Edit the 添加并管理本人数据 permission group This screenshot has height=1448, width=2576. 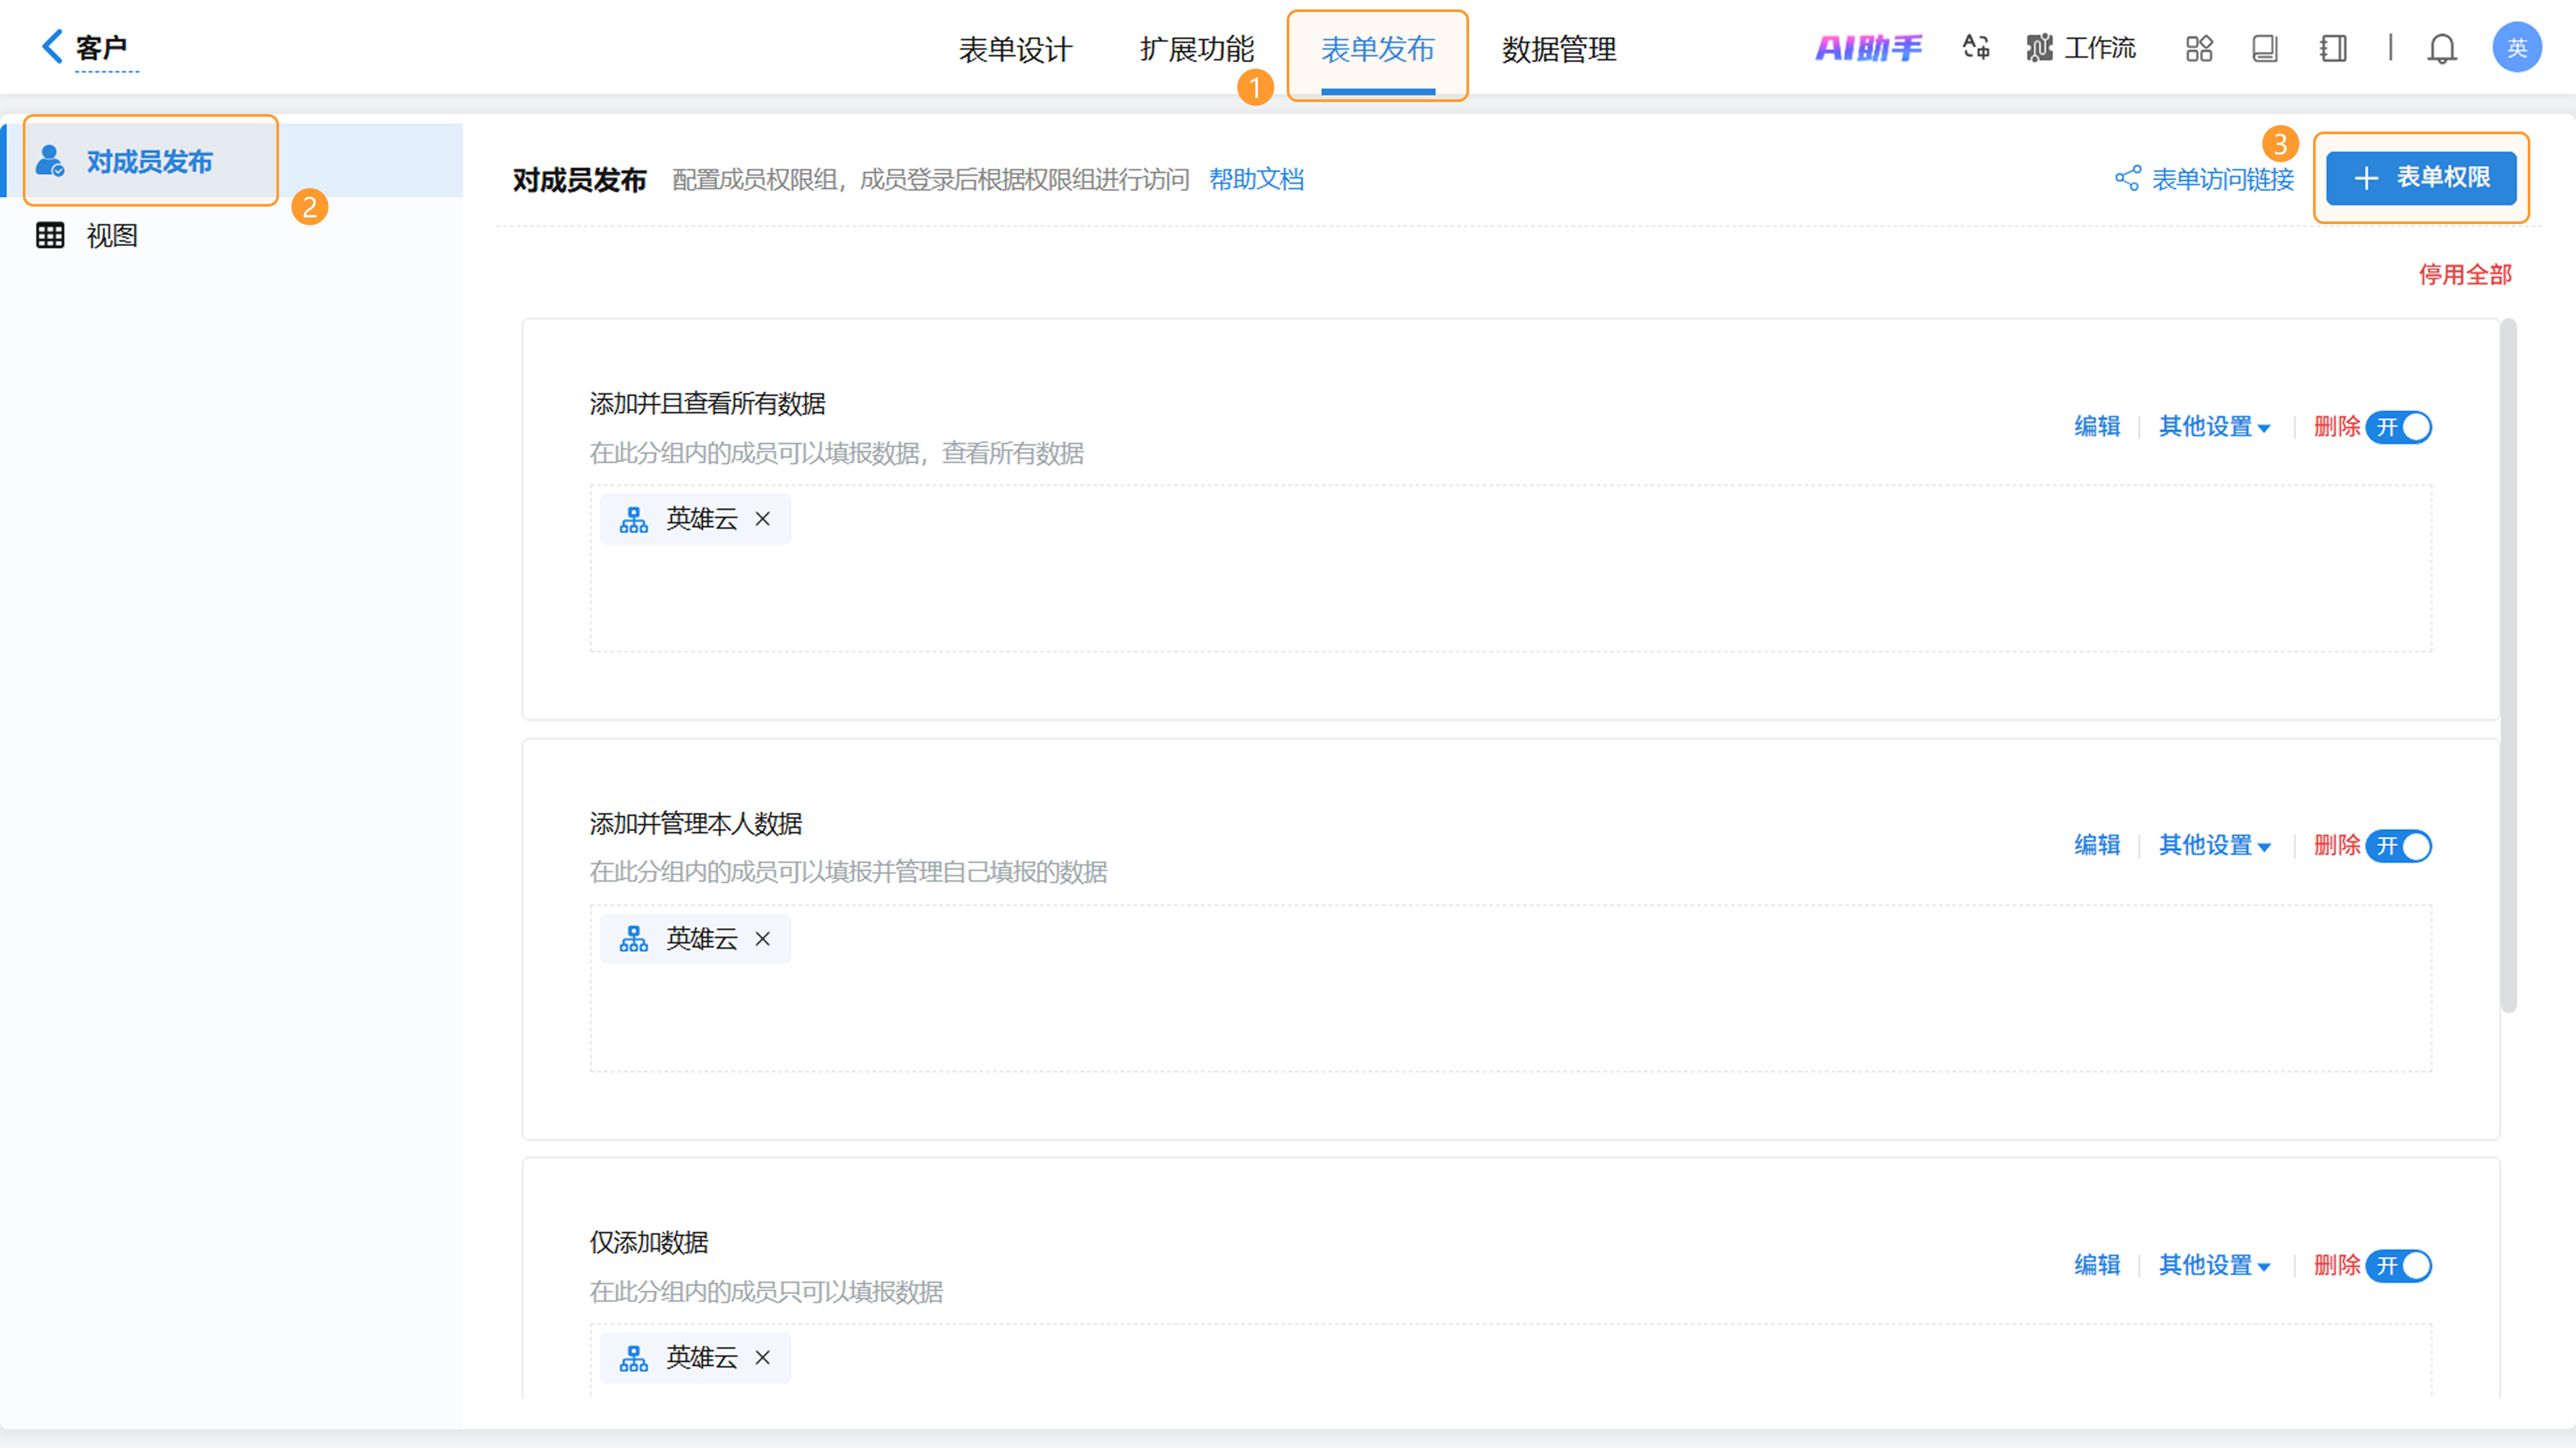pyautogui.click(x=2097, y=846)
